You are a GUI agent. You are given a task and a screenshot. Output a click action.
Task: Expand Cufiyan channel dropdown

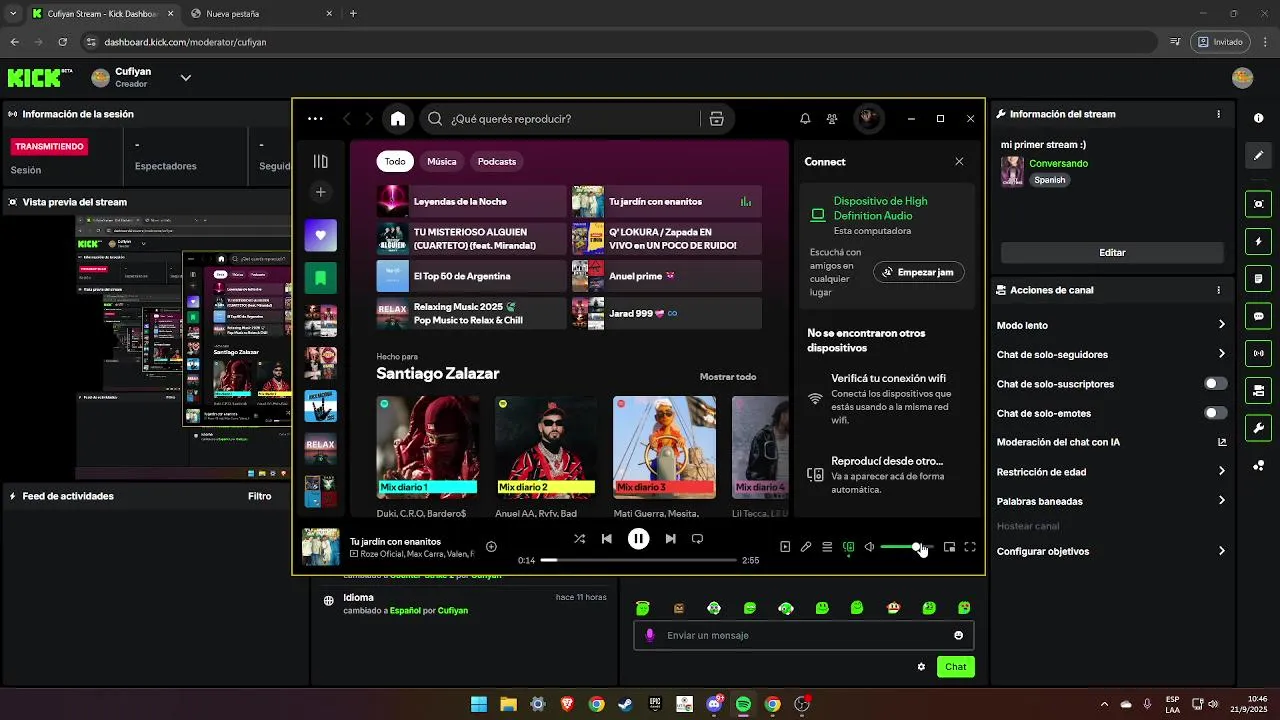[185, 77]
